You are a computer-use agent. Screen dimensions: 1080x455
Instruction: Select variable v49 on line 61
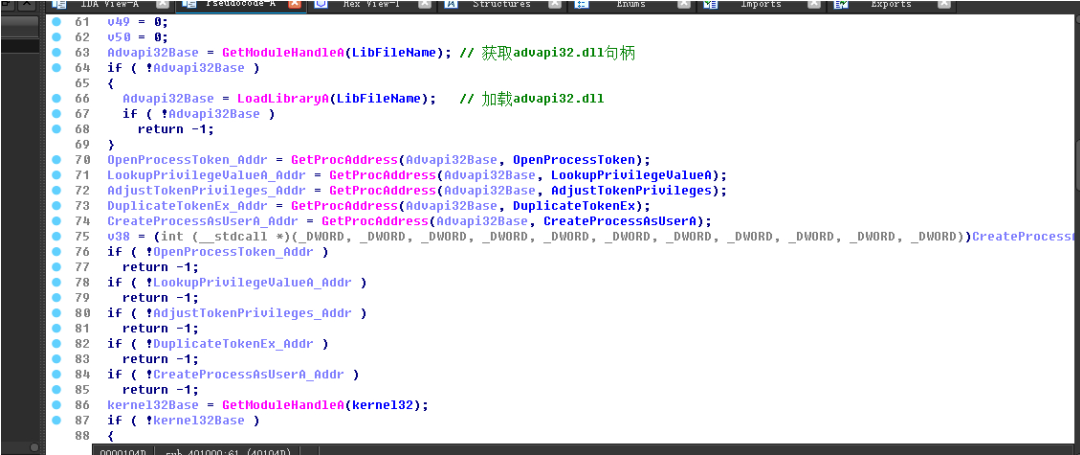(118, 21)
